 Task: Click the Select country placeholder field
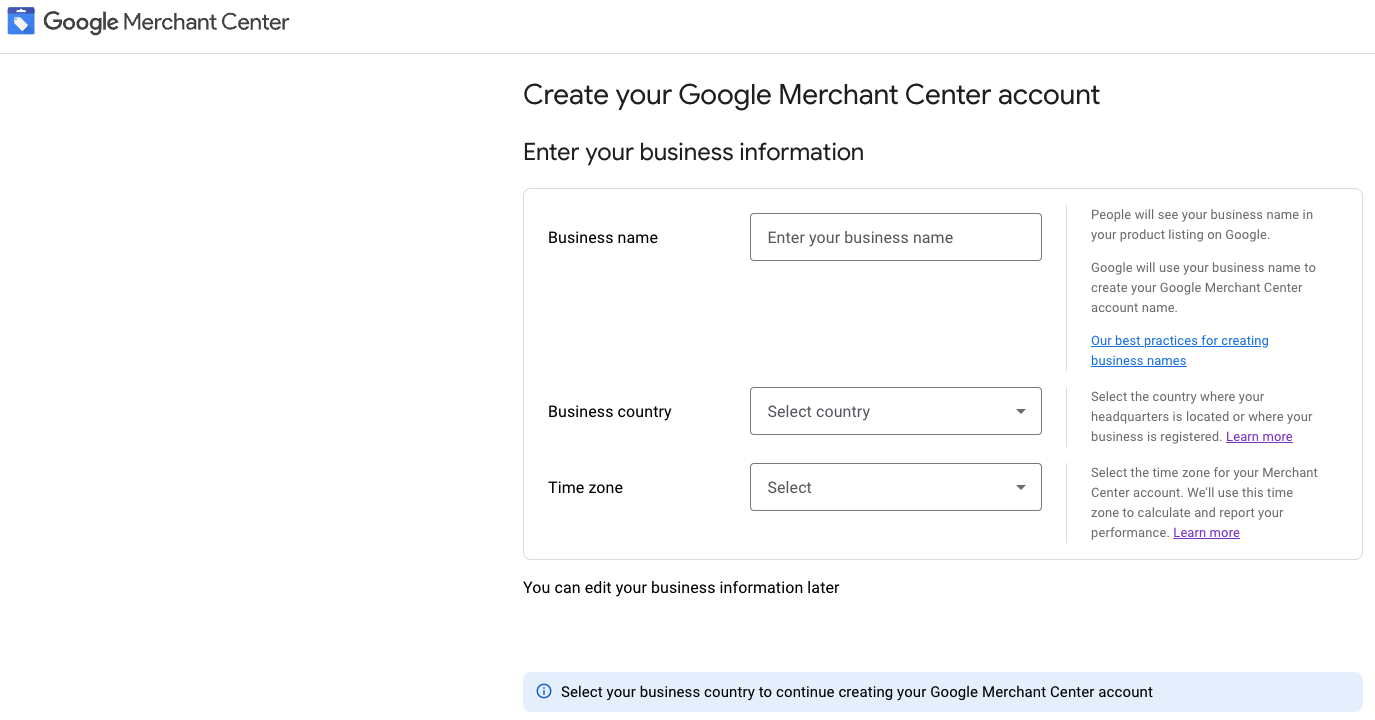pos(818,411)
